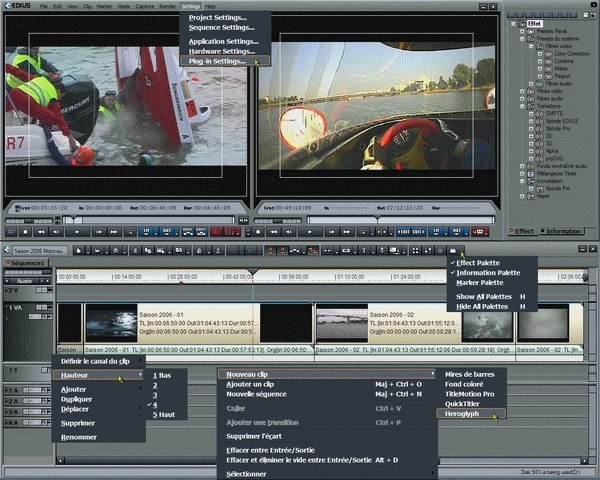The height and width of the screenshot is (480, 600).
Task: Adjust the left player shuttle slider
Action: point(29,221)
